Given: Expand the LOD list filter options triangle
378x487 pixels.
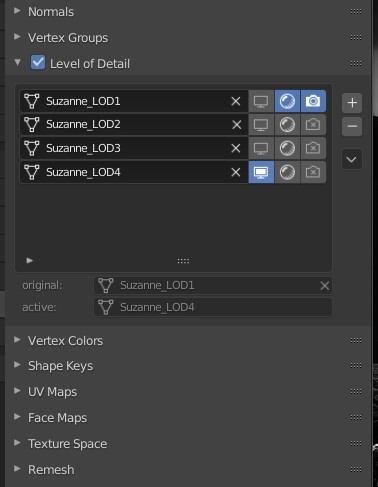Looking at the screenshot, I should 30,260.
